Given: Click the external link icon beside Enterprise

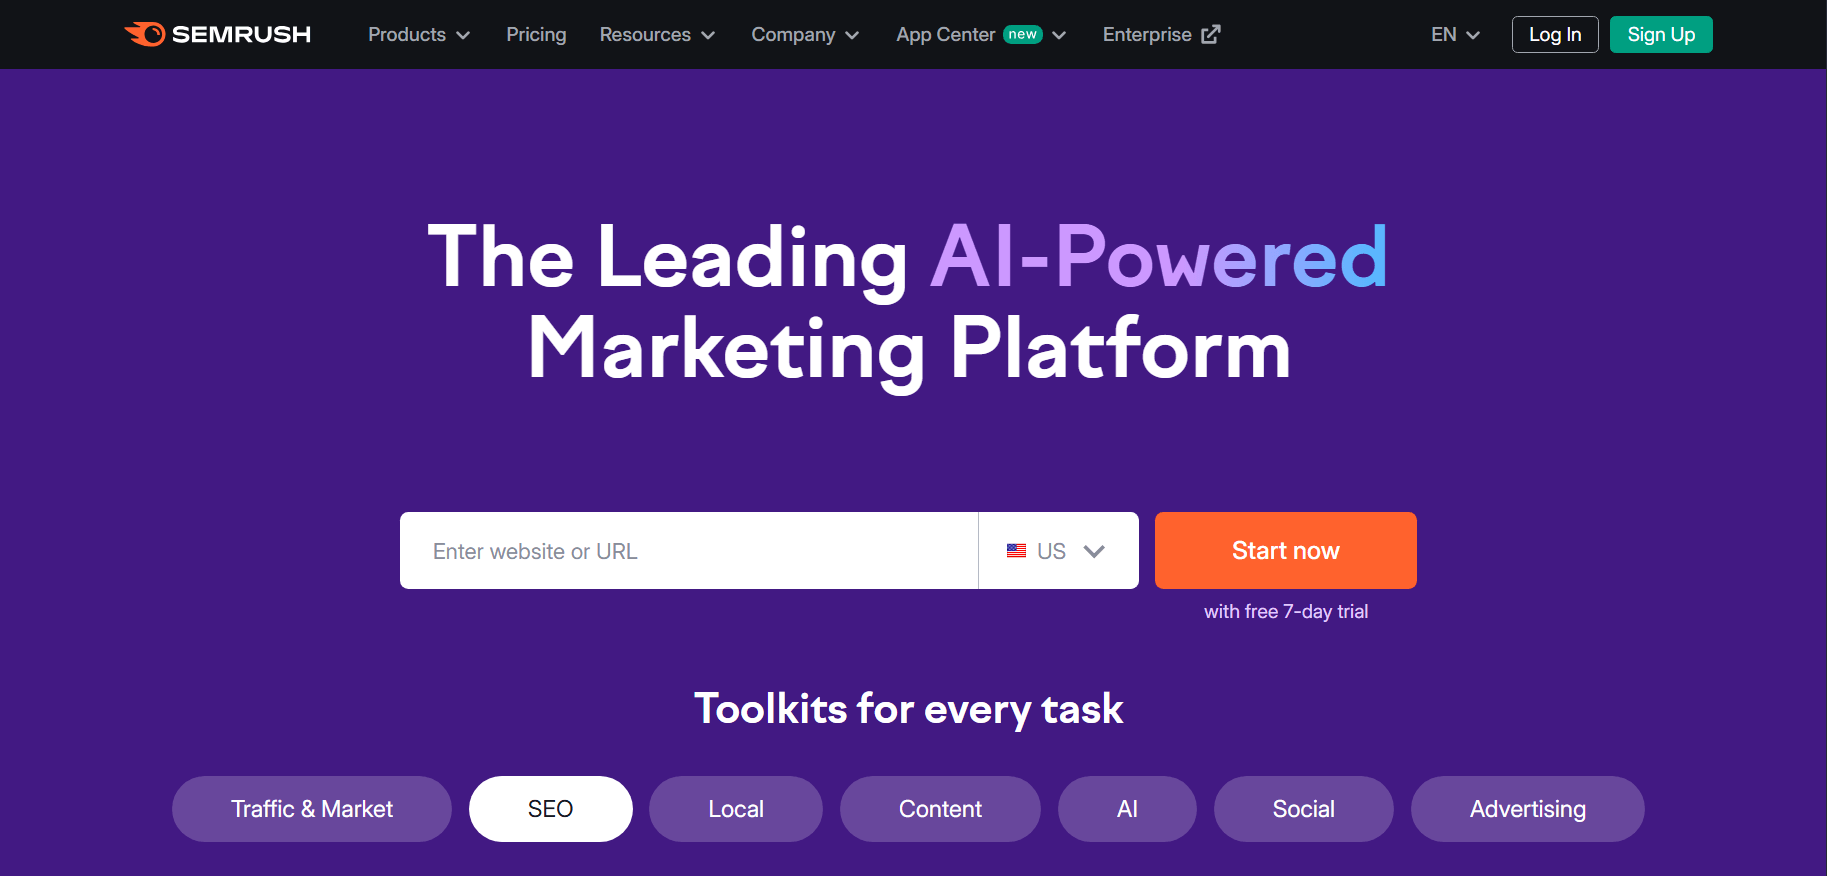Looking at the screenshot, I should (1211, 34).
